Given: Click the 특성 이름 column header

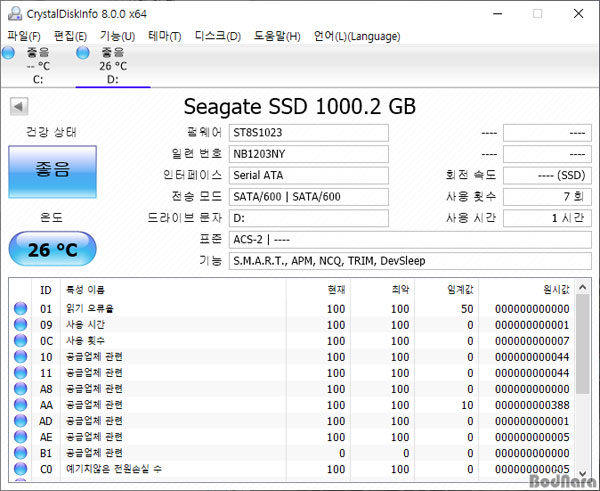Looking at the screenshot, I should (173, 290).
